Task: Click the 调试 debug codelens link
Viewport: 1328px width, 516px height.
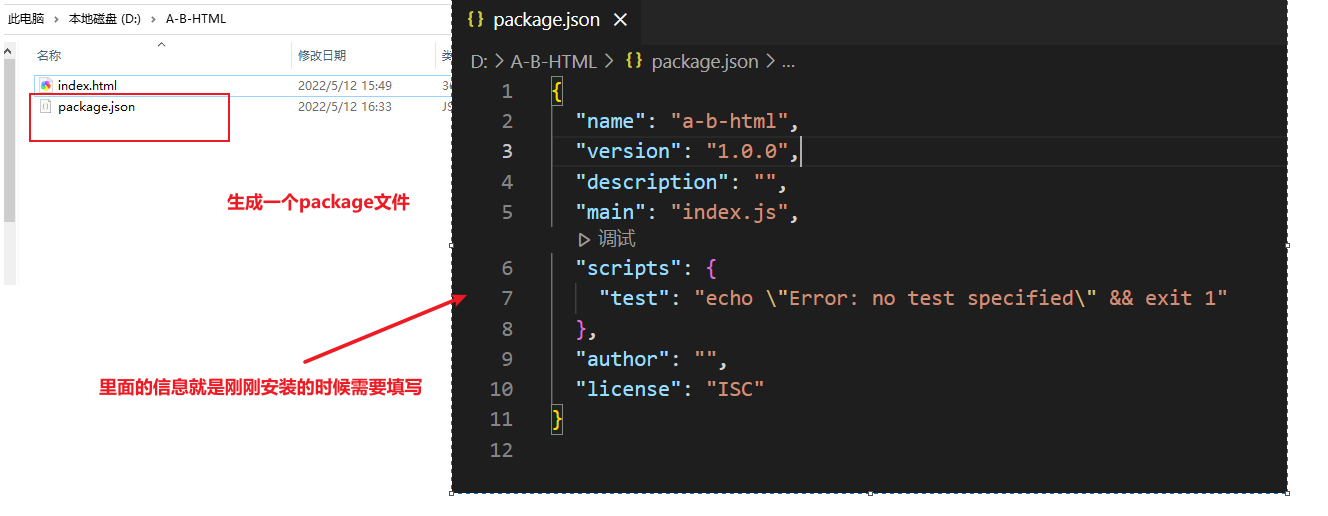Action: point(617,240)
